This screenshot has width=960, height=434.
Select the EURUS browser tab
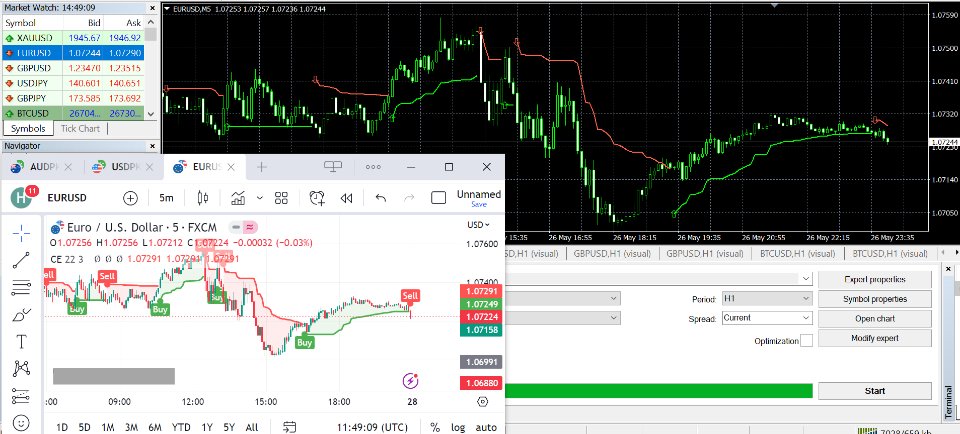coord(205,166)
